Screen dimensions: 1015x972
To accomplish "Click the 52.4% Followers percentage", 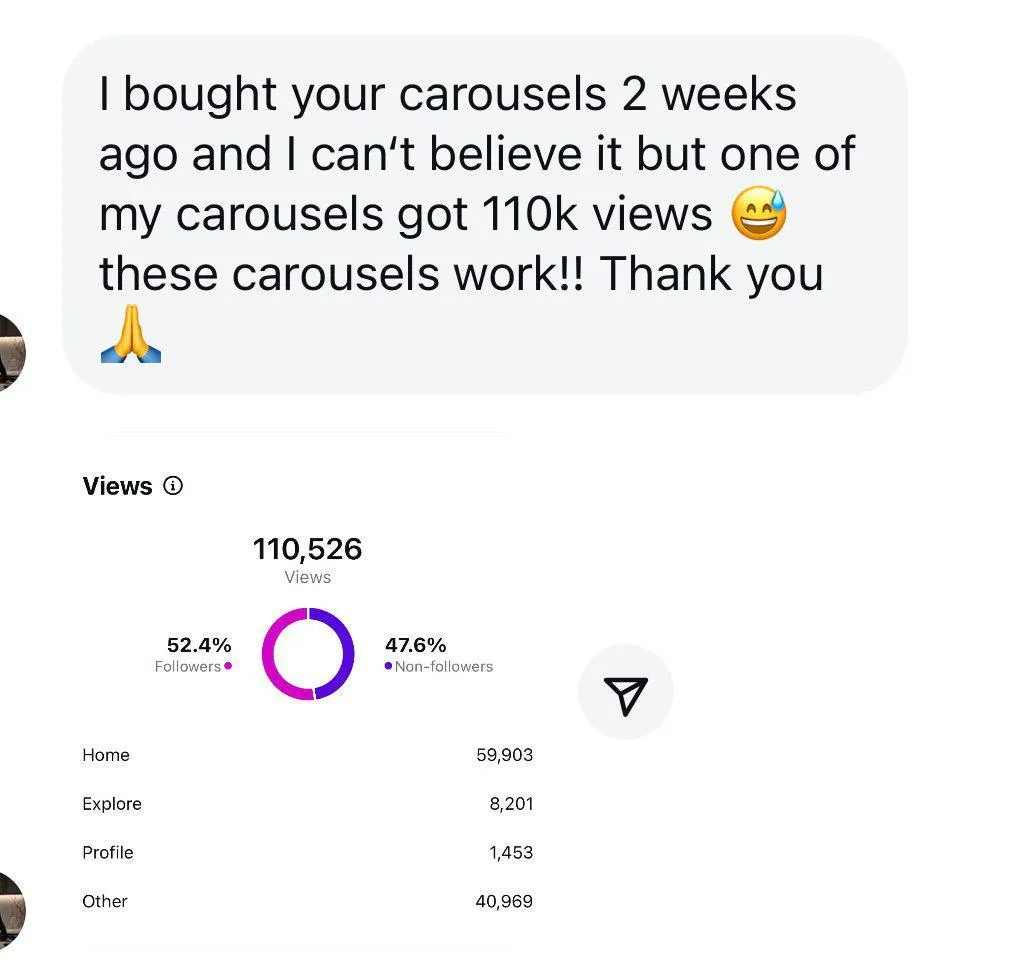I will click(x=199, y=645).
